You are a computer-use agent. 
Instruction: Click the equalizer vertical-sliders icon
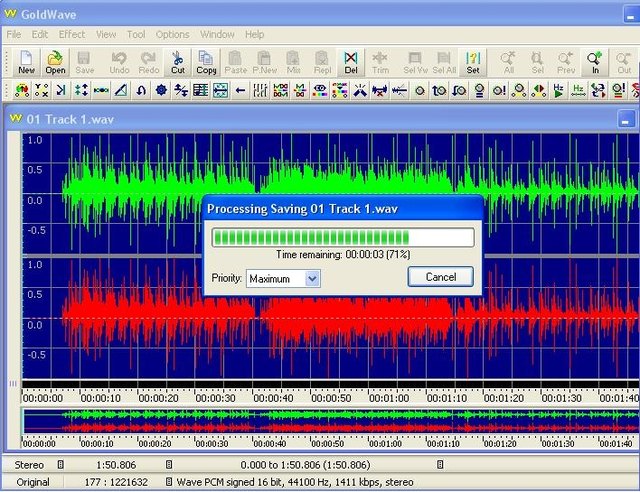click(x=260, y=90)
